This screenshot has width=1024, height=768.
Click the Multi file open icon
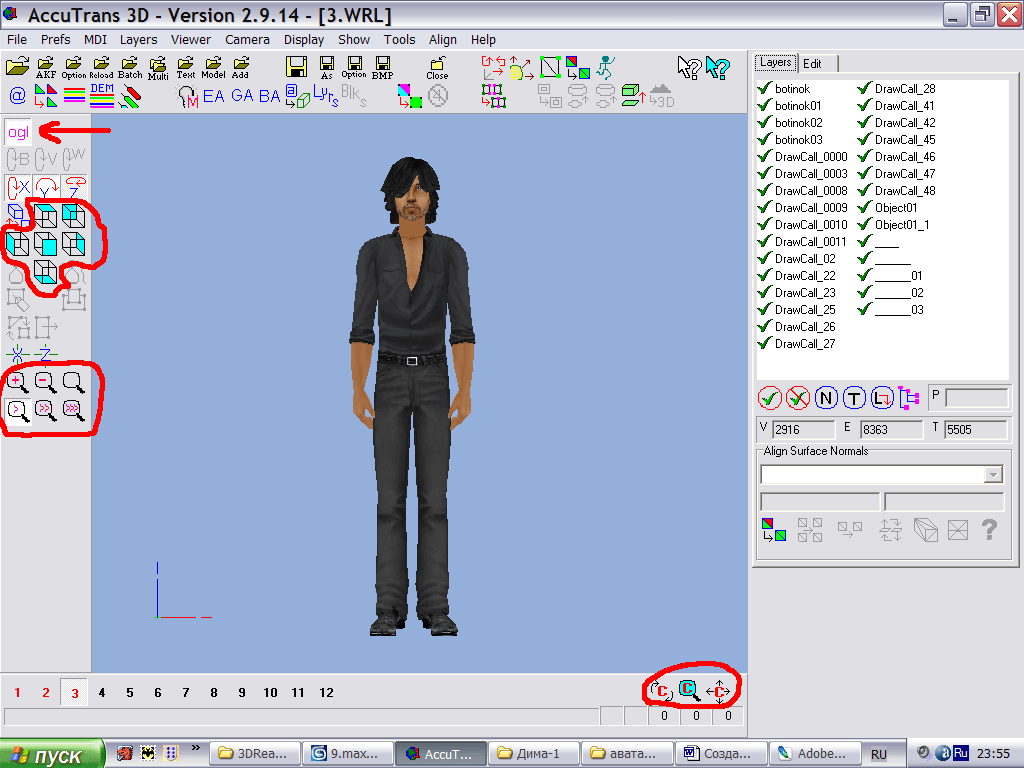(x=158, y=69)
